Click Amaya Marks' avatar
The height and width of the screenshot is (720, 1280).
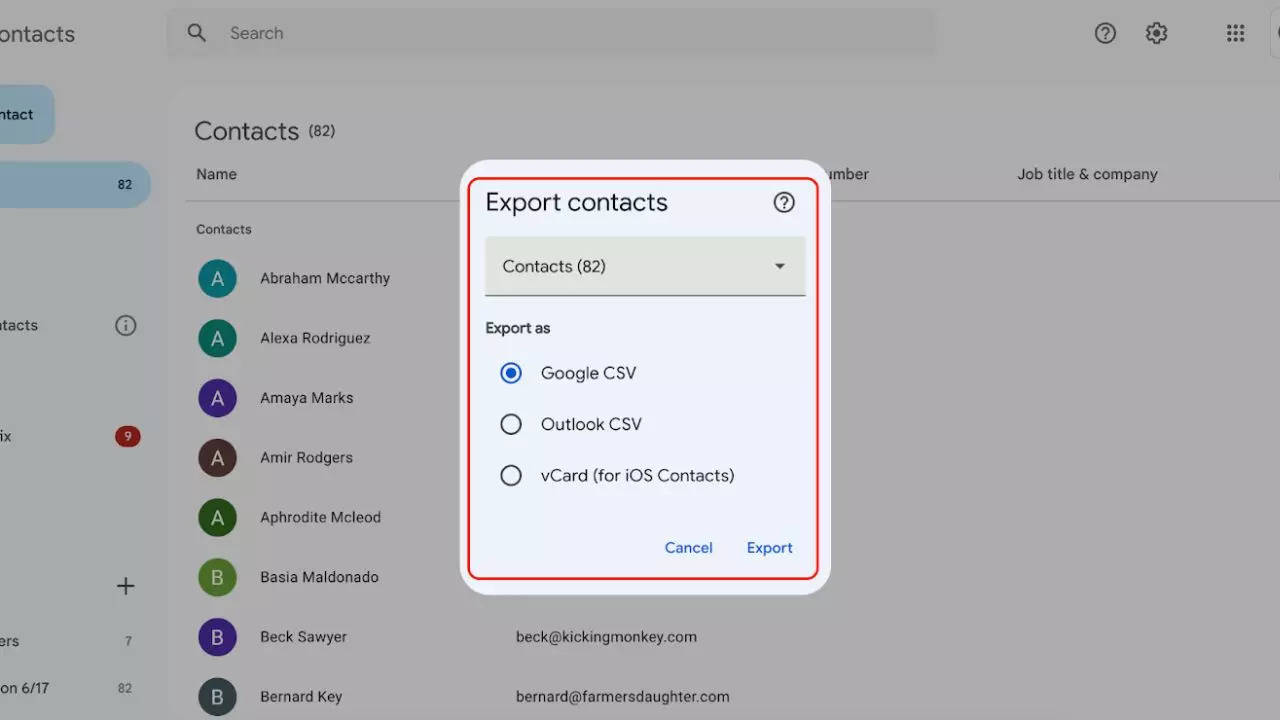pos(217,398)
